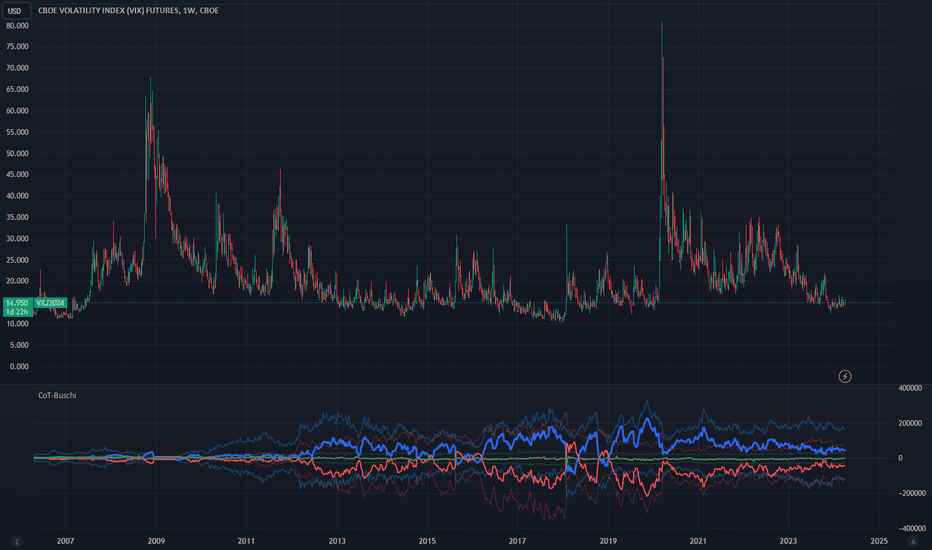Open the timezone Z button
Image resolution: width=932 pixels, height=550 pixels.
point(17,541)
